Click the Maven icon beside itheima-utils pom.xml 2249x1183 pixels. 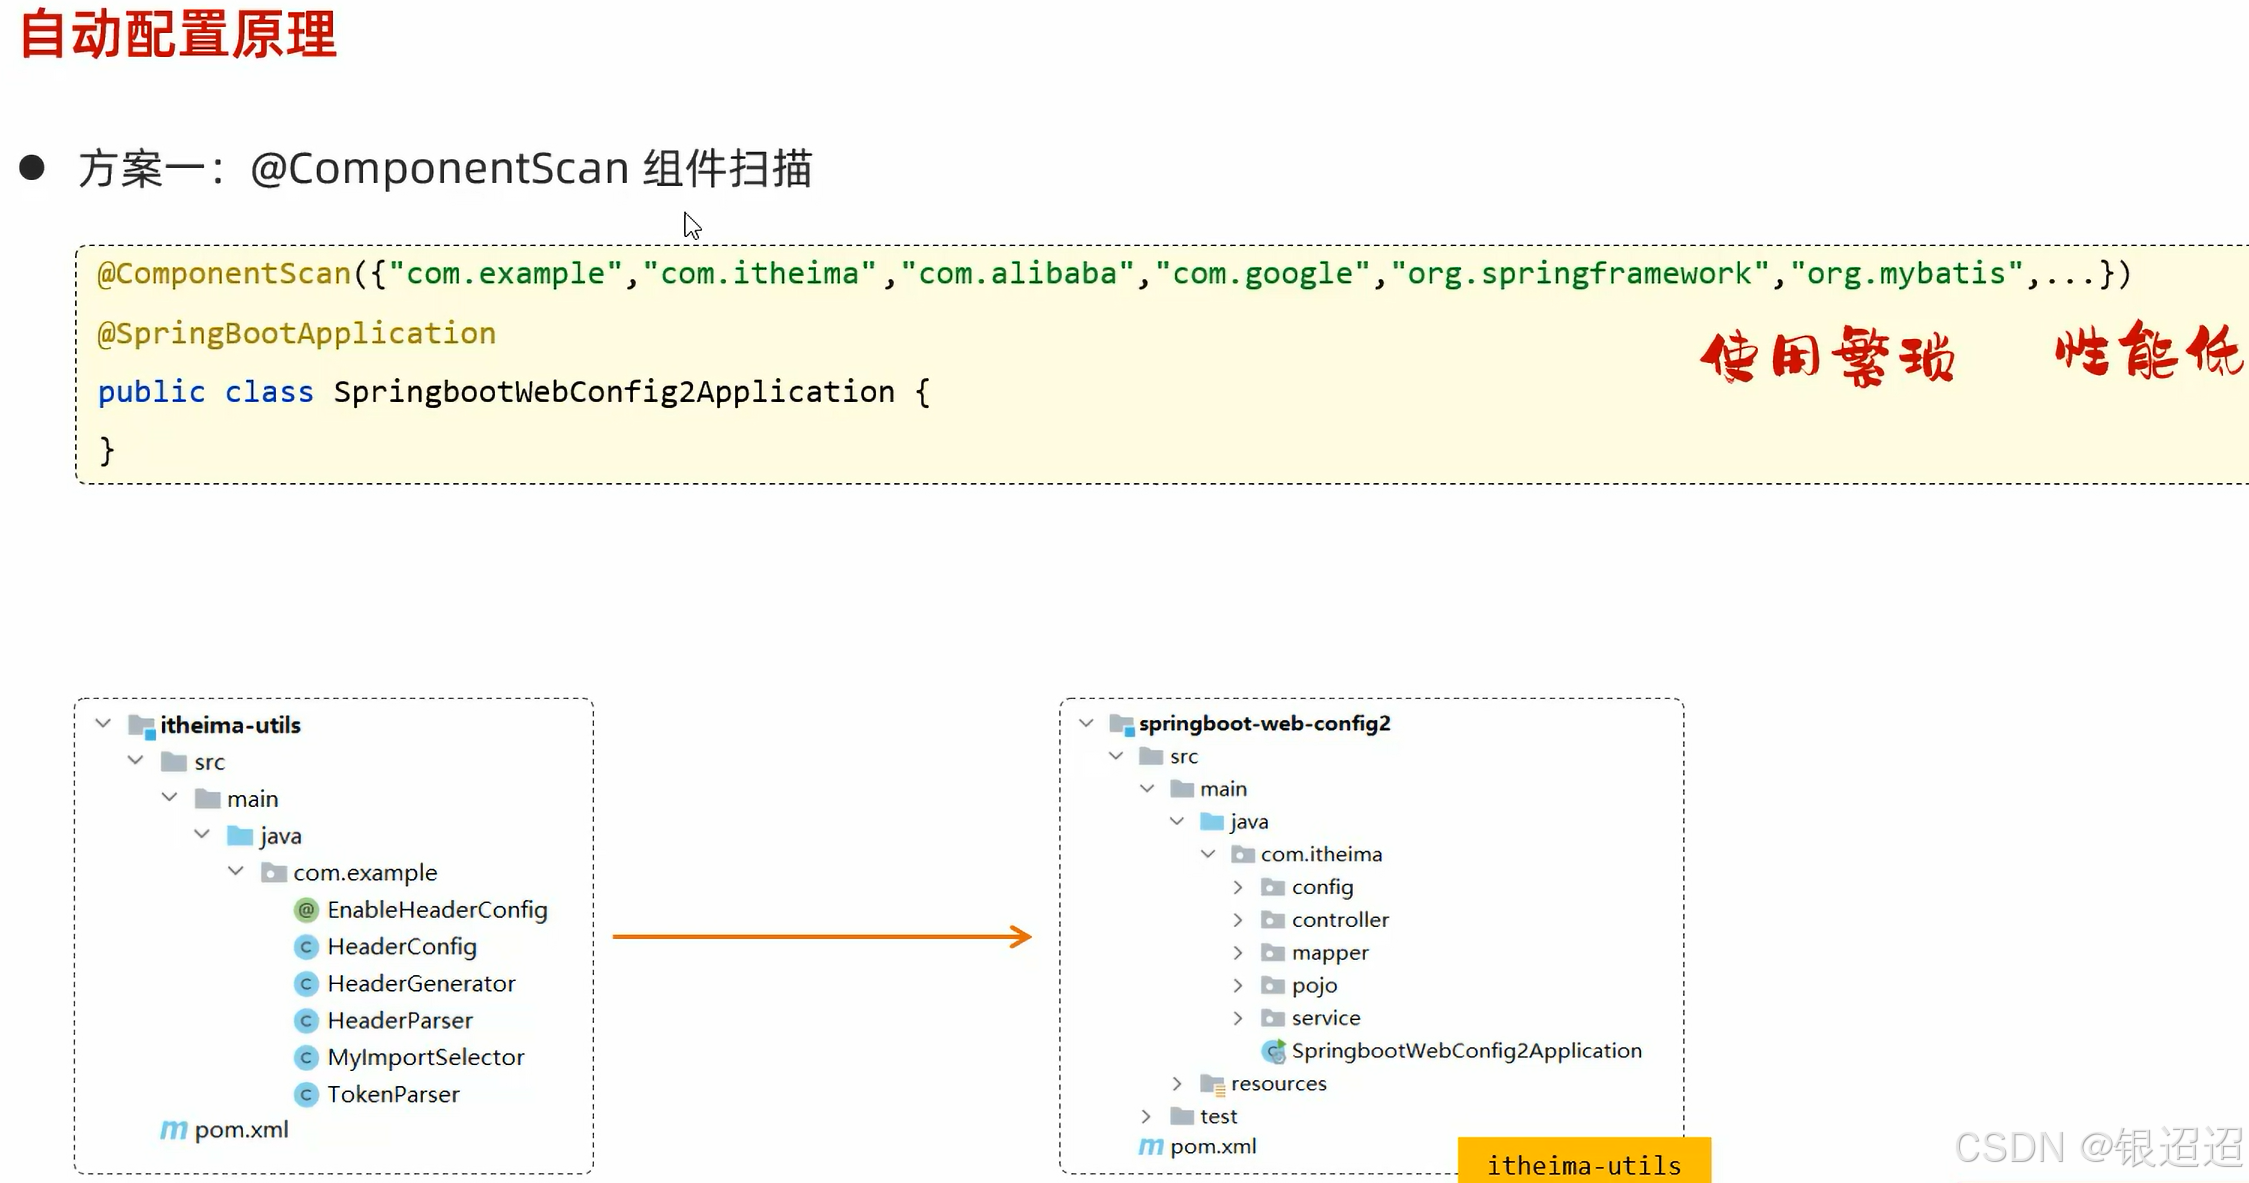point(173,1130)
